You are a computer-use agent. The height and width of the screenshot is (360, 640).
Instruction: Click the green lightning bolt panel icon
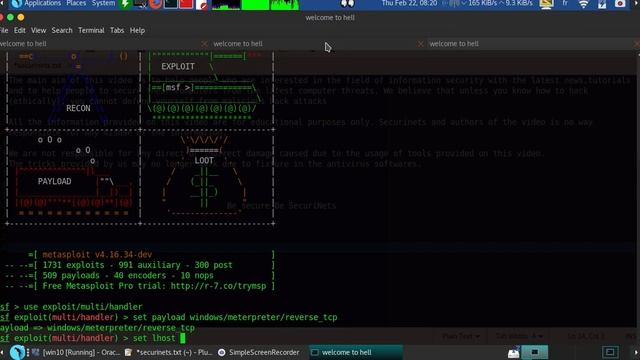[125, 4]
